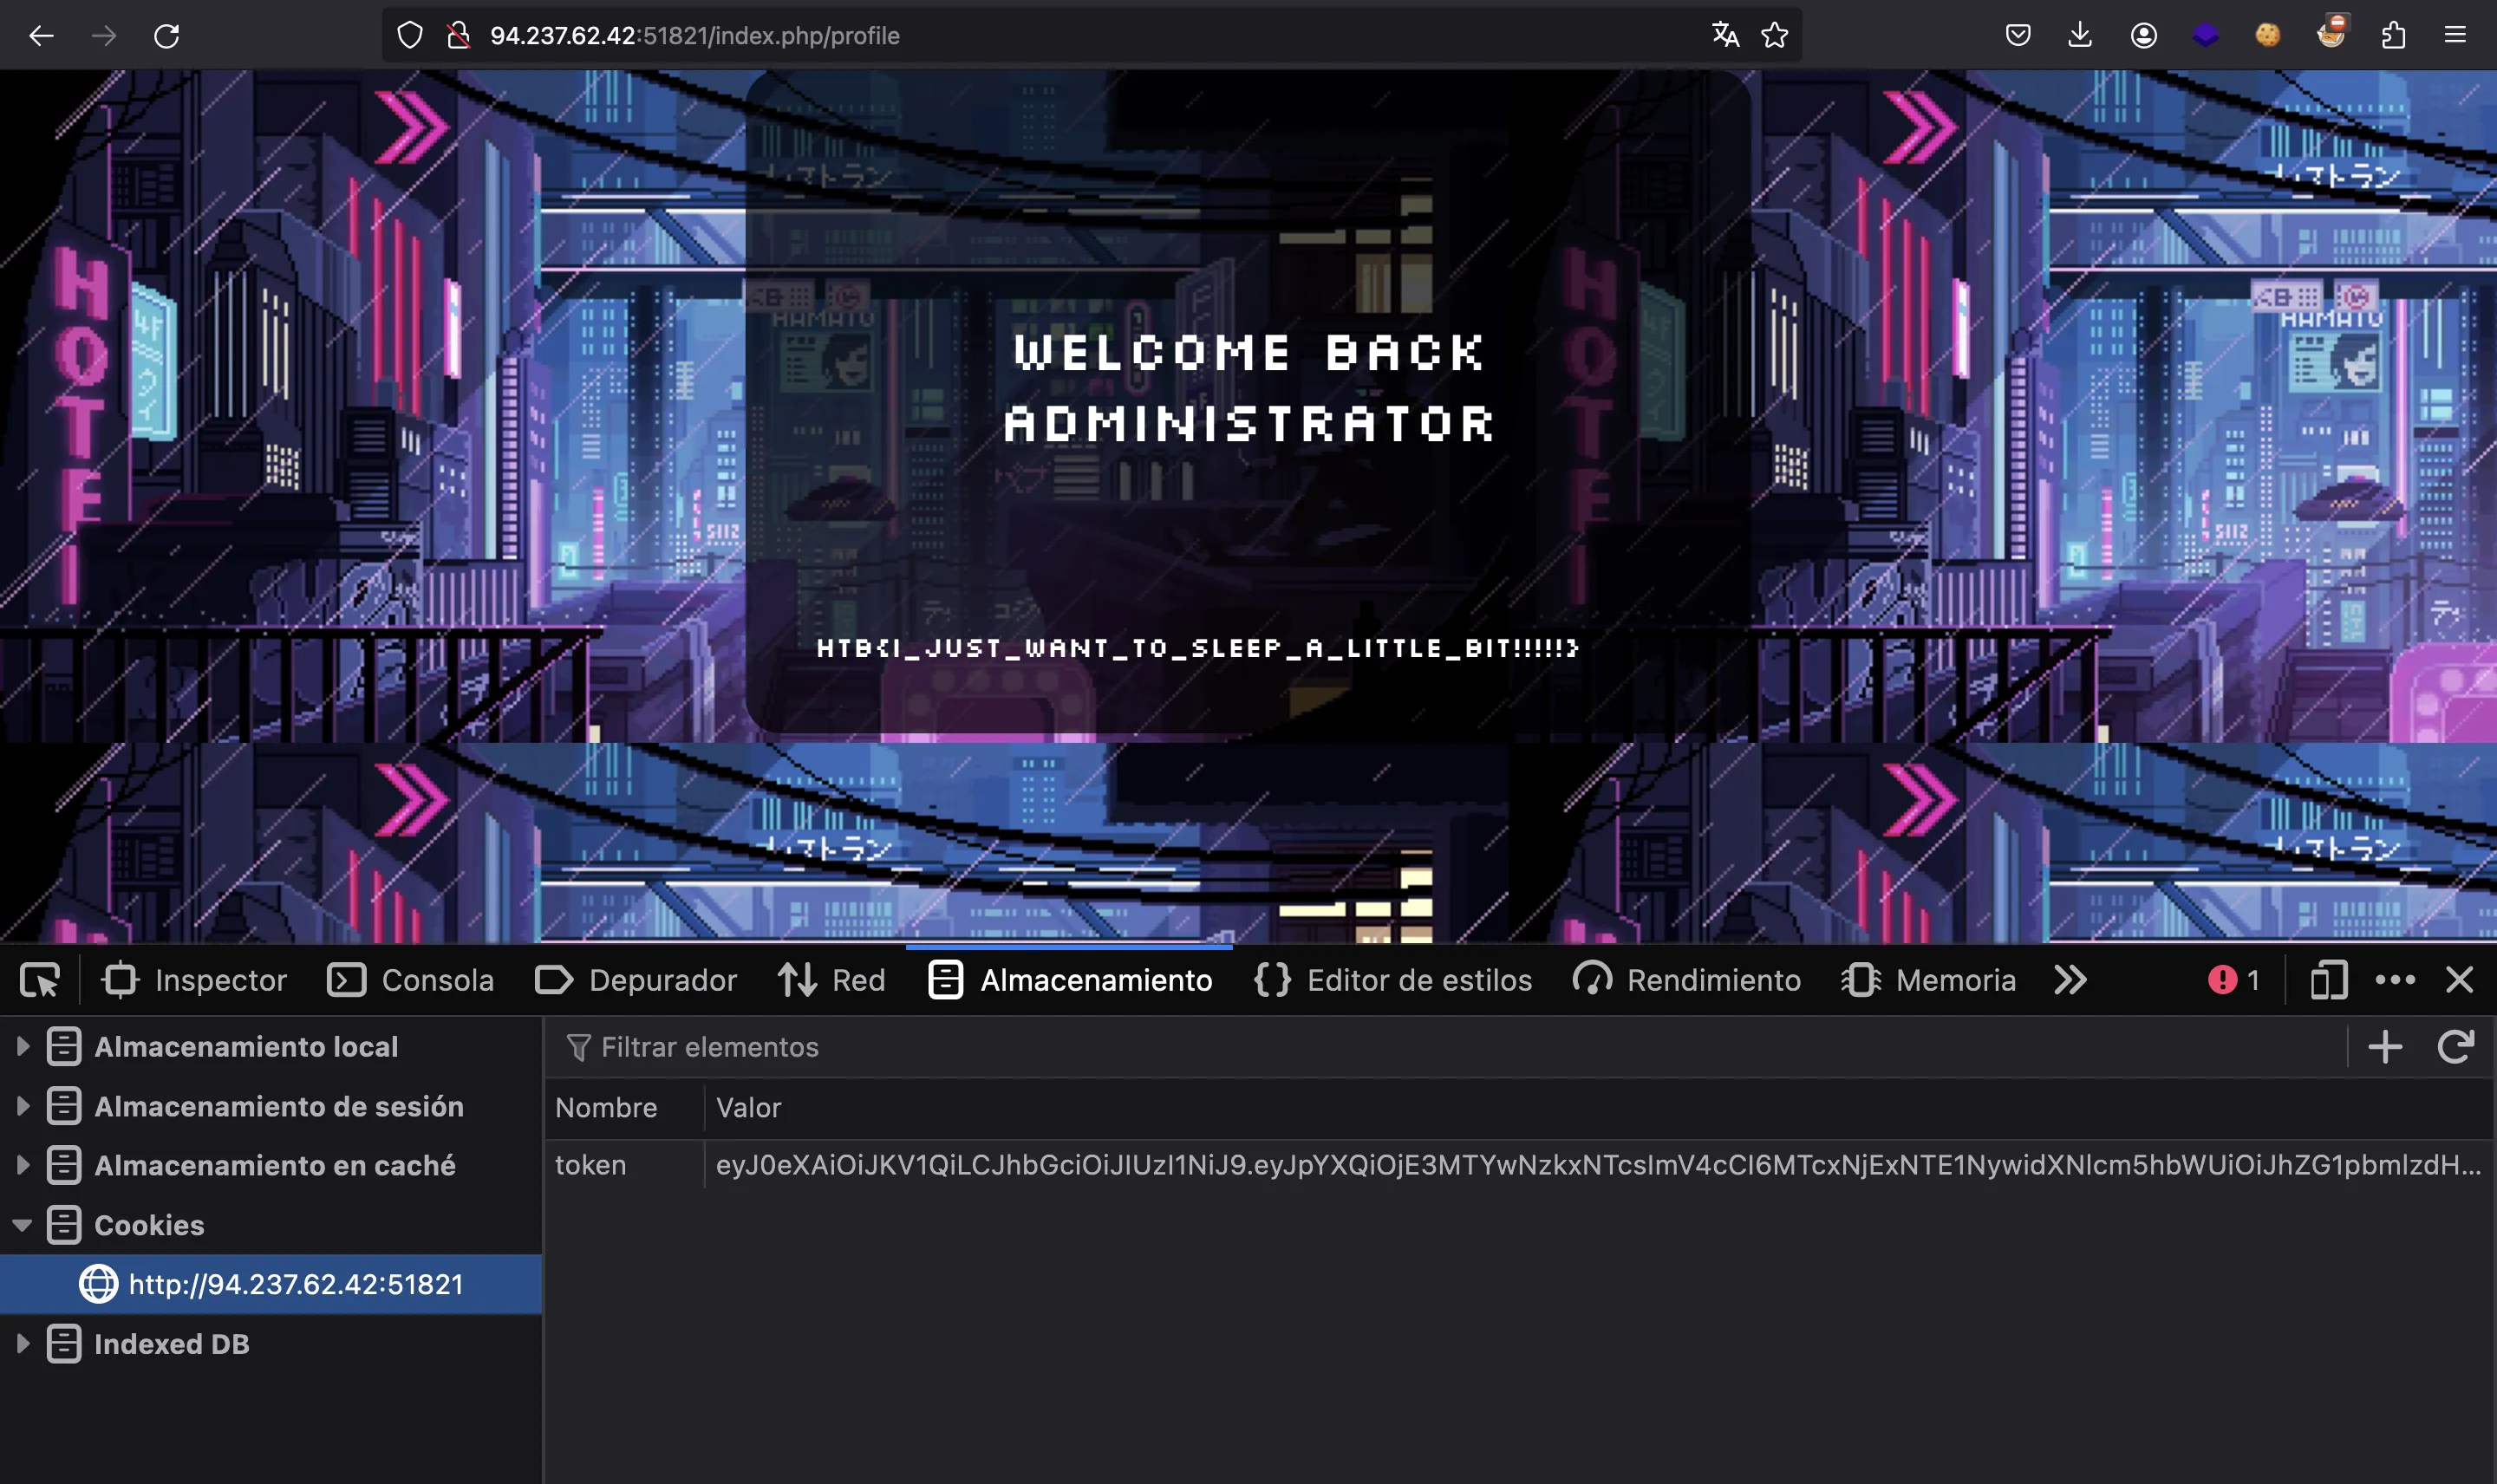The width and height of the screenshot is (2497, 1484).
Task: Sort by the Nombre column header
Action: 625,1108
